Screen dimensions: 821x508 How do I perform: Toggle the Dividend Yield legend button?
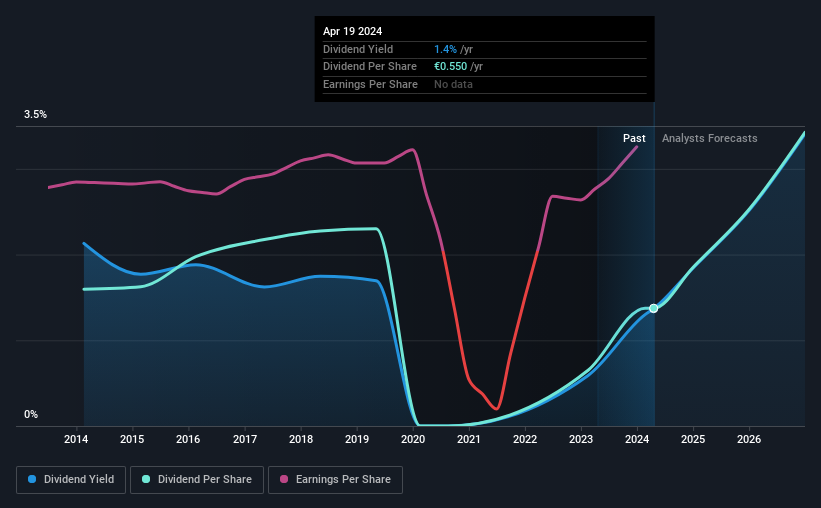coord(71,480)
